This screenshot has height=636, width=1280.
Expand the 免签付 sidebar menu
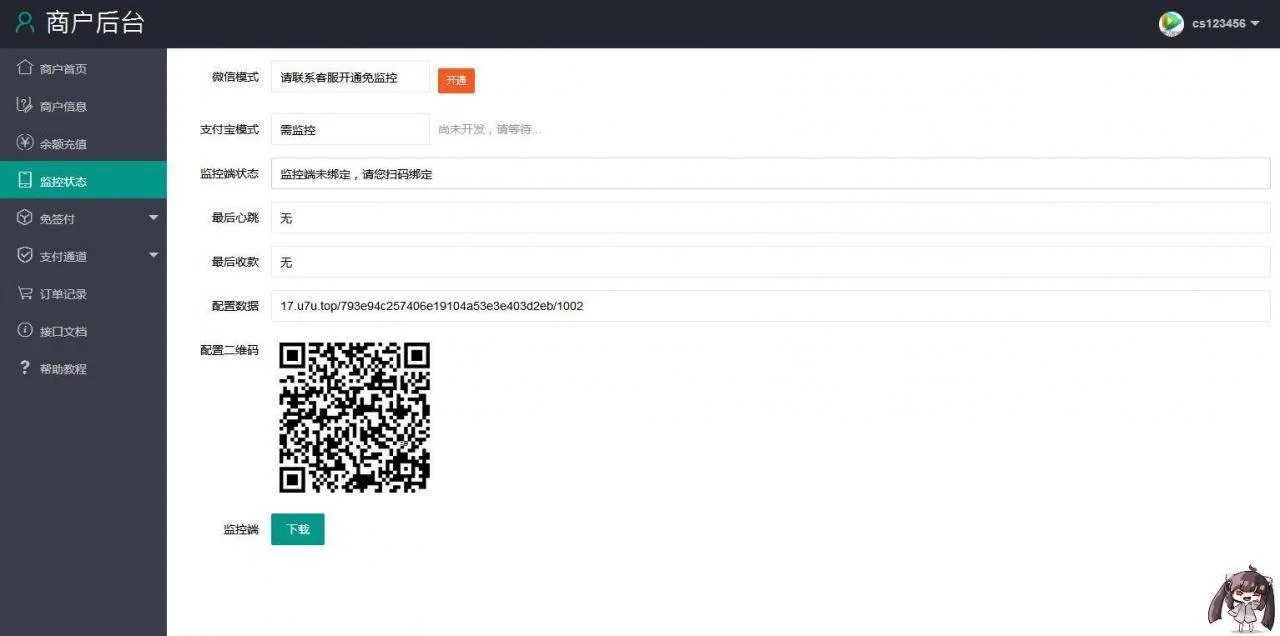pyautogui.click(x=83, y=217)
